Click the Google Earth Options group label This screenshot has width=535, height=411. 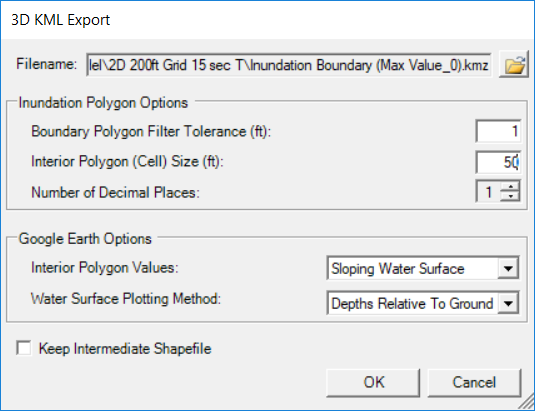(x=85, y=239)
